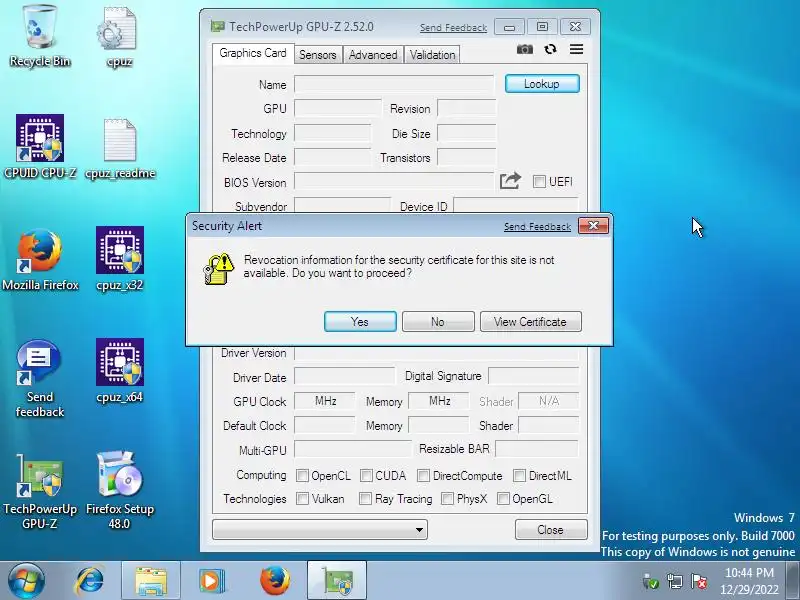Select the cpuz_x32 desktop icon
This screenshot has height=600, width=800.
point(119,259)
